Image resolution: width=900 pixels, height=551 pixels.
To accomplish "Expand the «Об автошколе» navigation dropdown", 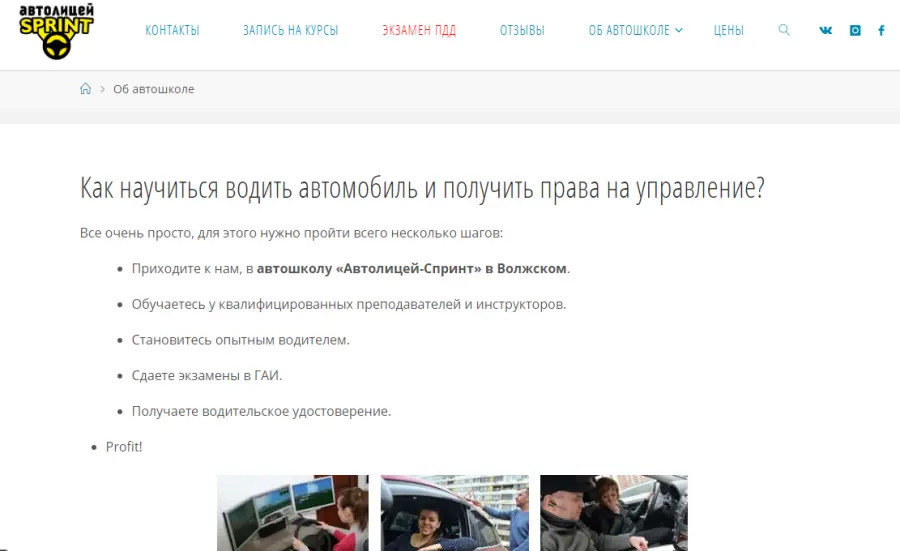I will (x=635, y=30).
